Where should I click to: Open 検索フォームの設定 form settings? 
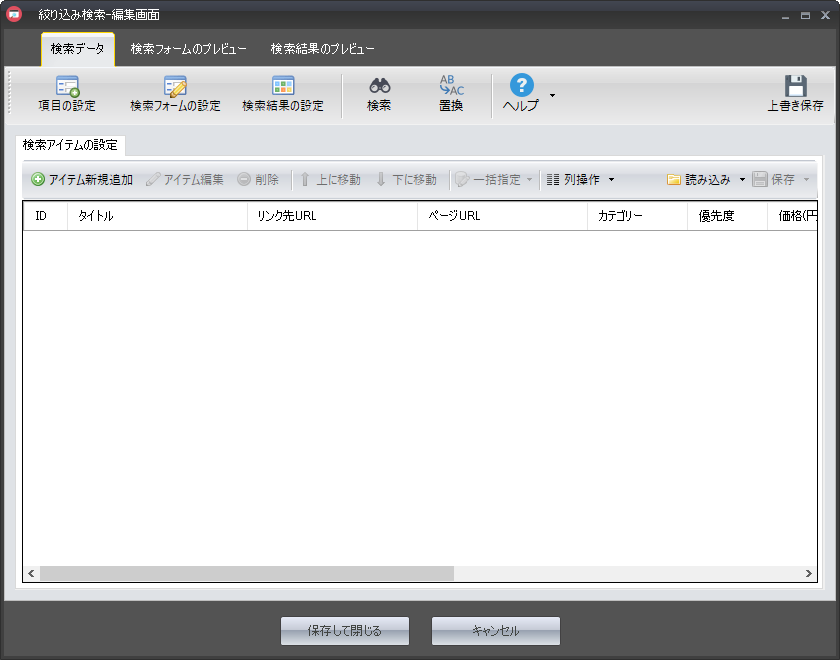coord(175,87)
